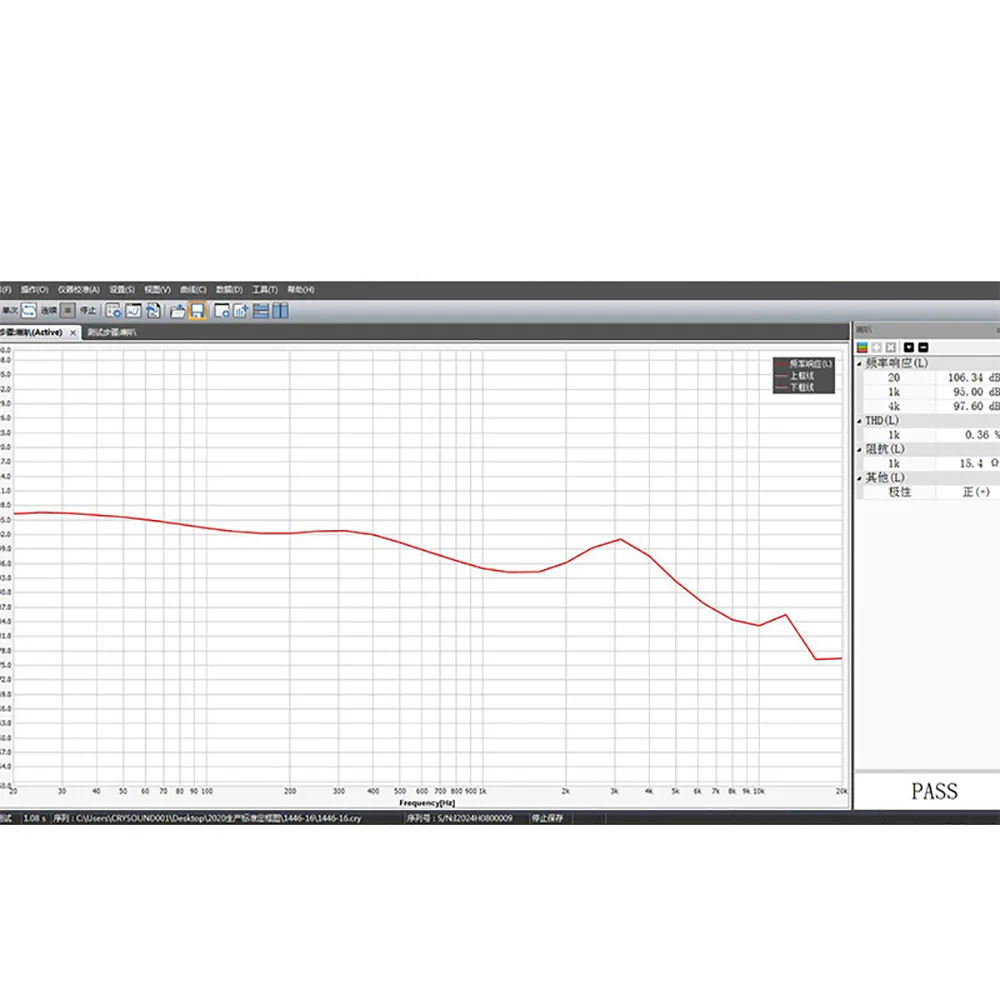The width and height of the screenshot is (1000, 1000).
Task: Click the 极性 polarity row label
Action: 899,492
